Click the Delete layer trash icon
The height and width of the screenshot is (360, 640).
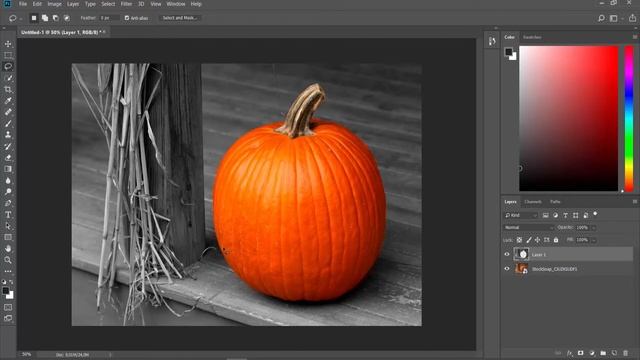625,353
